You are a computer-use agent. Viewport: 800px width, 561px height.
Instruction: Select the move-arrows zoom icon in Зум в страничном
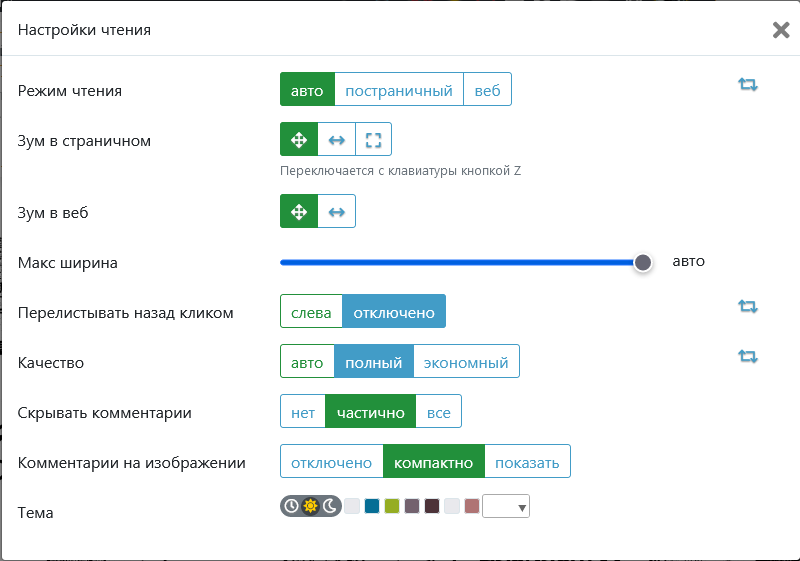tap(298, 140)
